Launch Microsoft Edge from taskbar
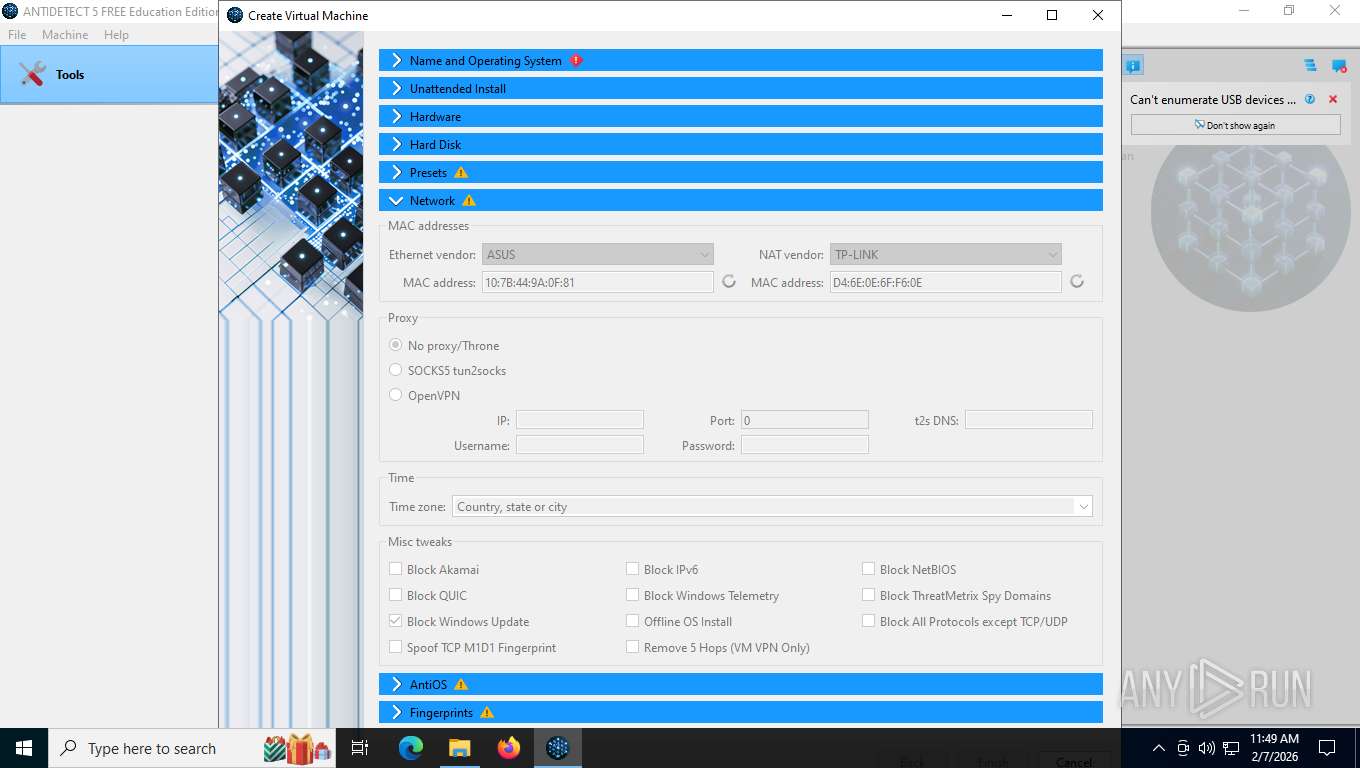1360x768 pixels. 411,748
